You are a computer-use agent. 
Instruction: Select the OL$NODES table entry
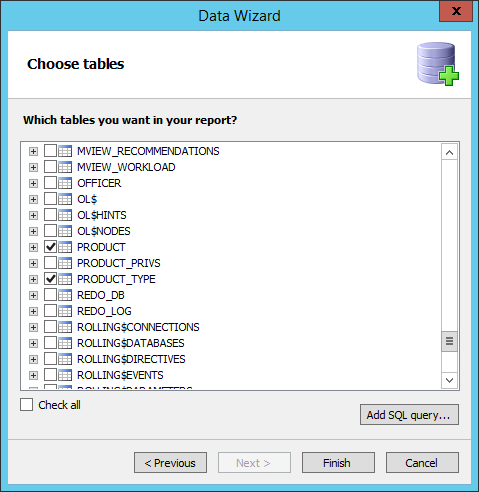pos(104,231)
